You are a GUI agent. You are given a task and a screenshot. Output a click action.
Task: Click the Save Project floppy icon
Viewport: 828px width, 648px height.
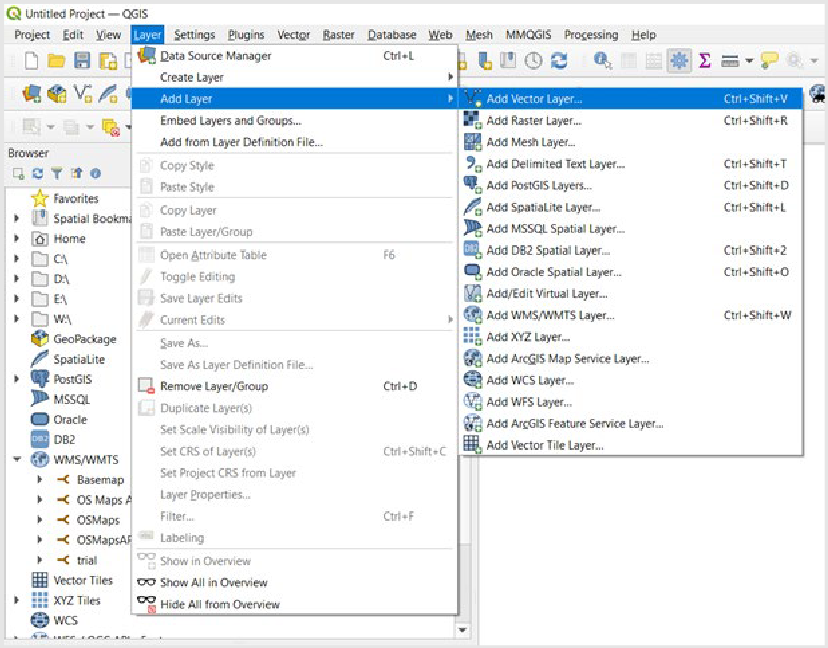click(82, 61)
